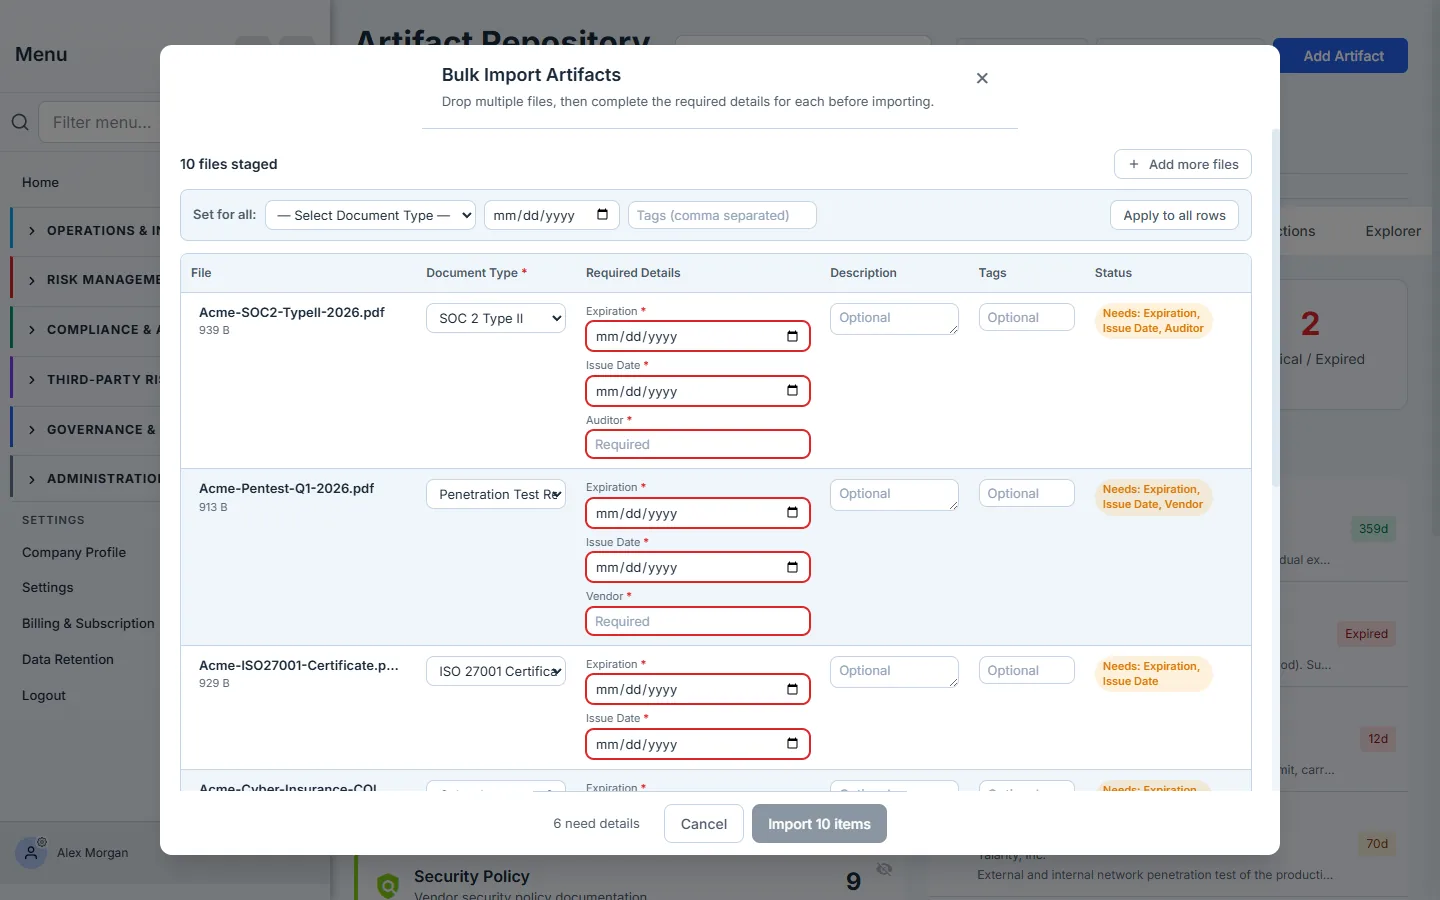Open calendar picker in Set for all date

602,215
